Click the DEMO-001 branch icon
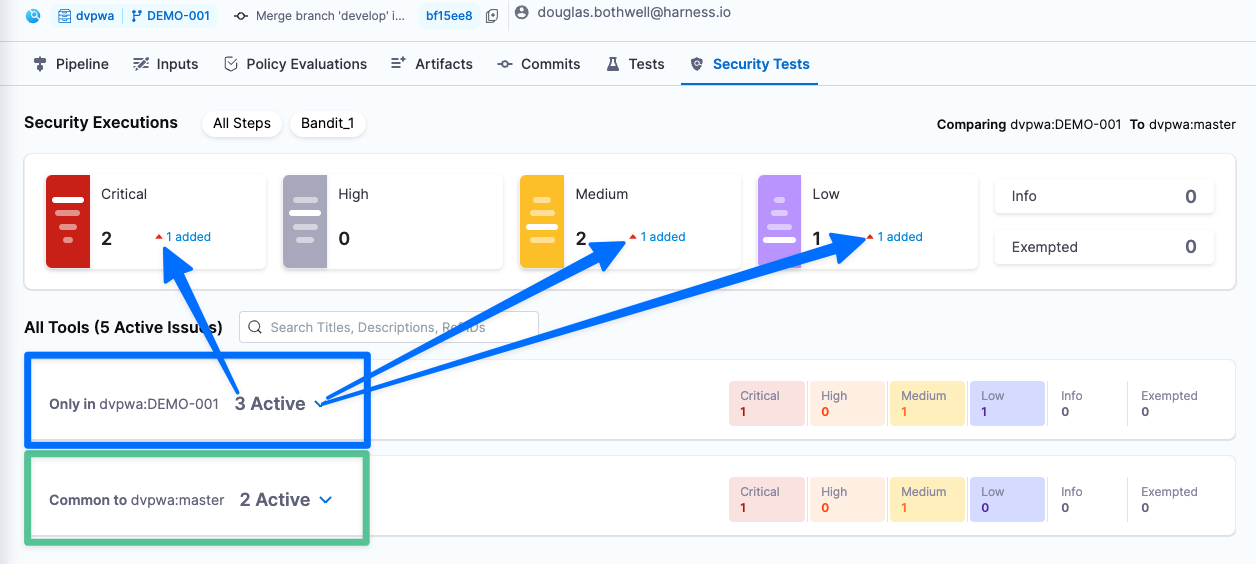Screen dimensions: 1256x564 click(137, 16)
